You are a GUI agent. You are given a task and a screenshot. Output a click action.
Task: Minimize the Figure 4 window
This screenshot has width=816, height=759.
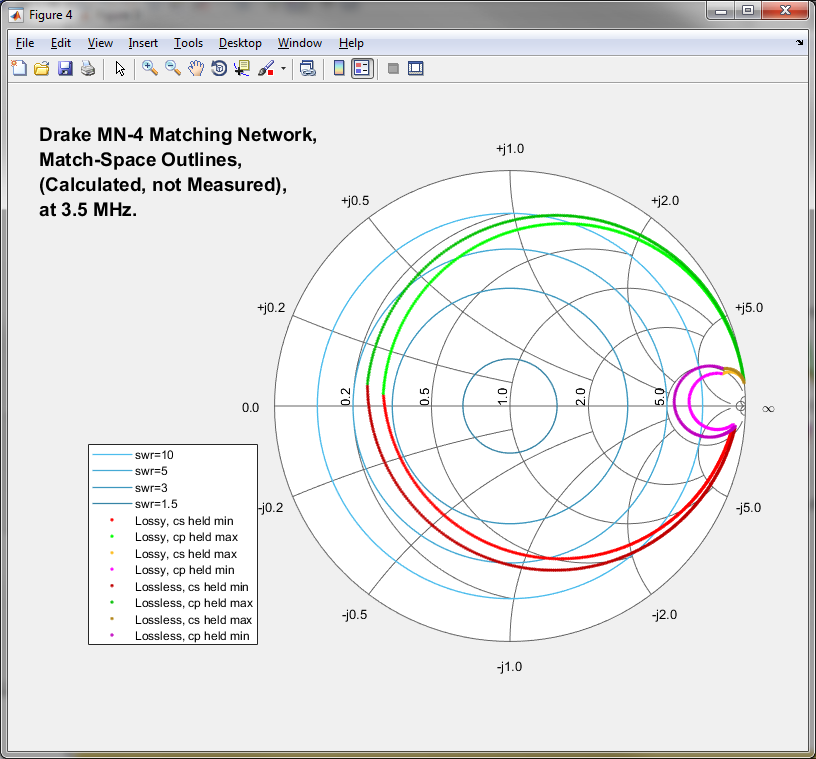click(721, 11)
